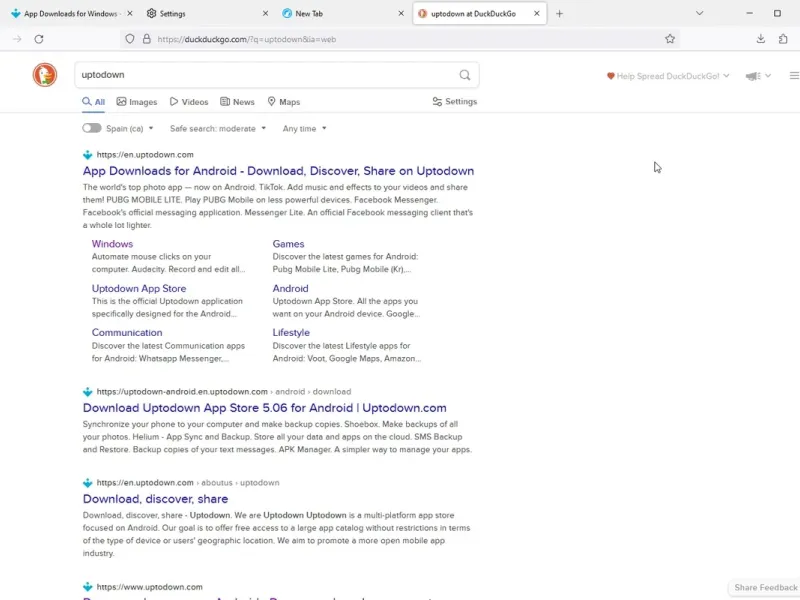Image resolution: width=800 pixels, height=600 pixels.
Task: Close the uptodown at DuckDuckGo tab
Action: [537, 14]
